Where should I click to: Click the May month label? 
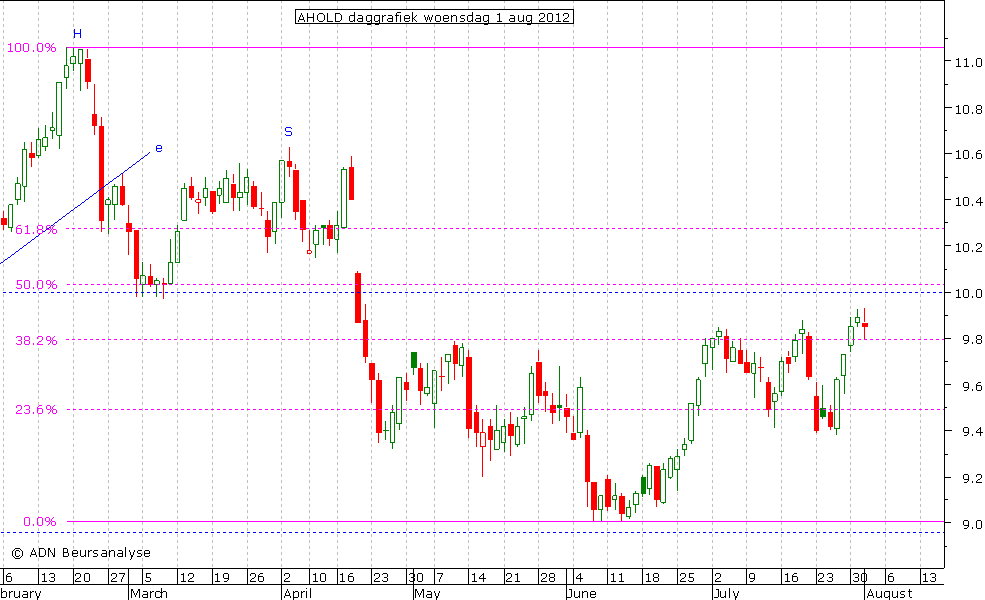[428, 593]
